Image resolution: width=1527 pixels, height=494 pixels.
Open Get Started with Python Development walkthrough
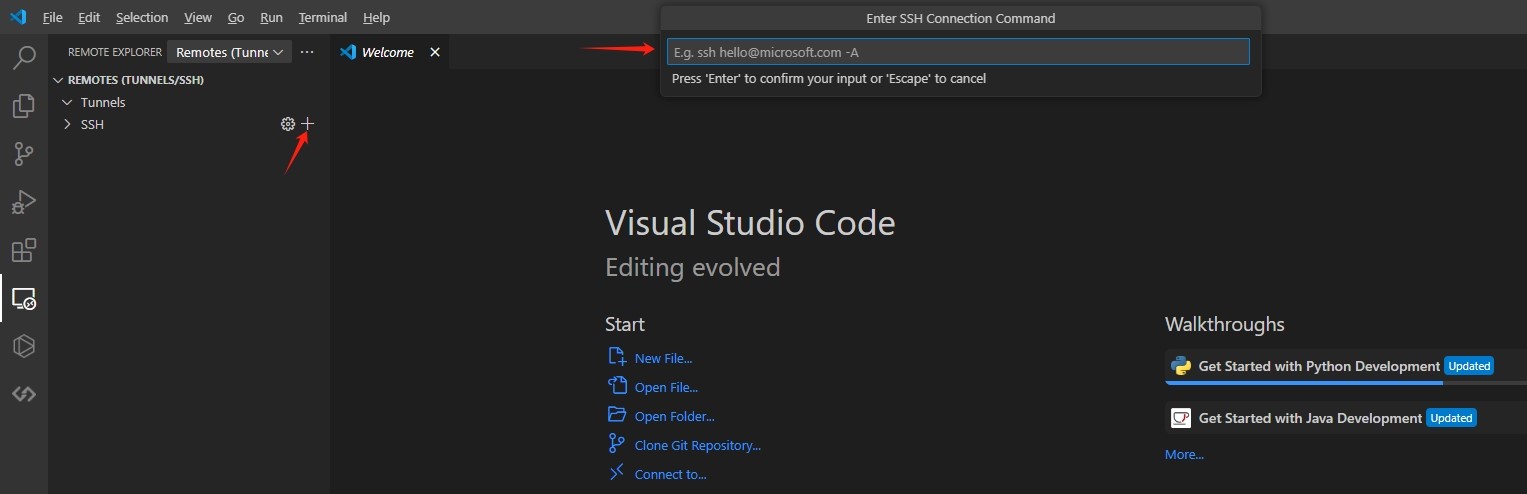(x=1346, y=366)
